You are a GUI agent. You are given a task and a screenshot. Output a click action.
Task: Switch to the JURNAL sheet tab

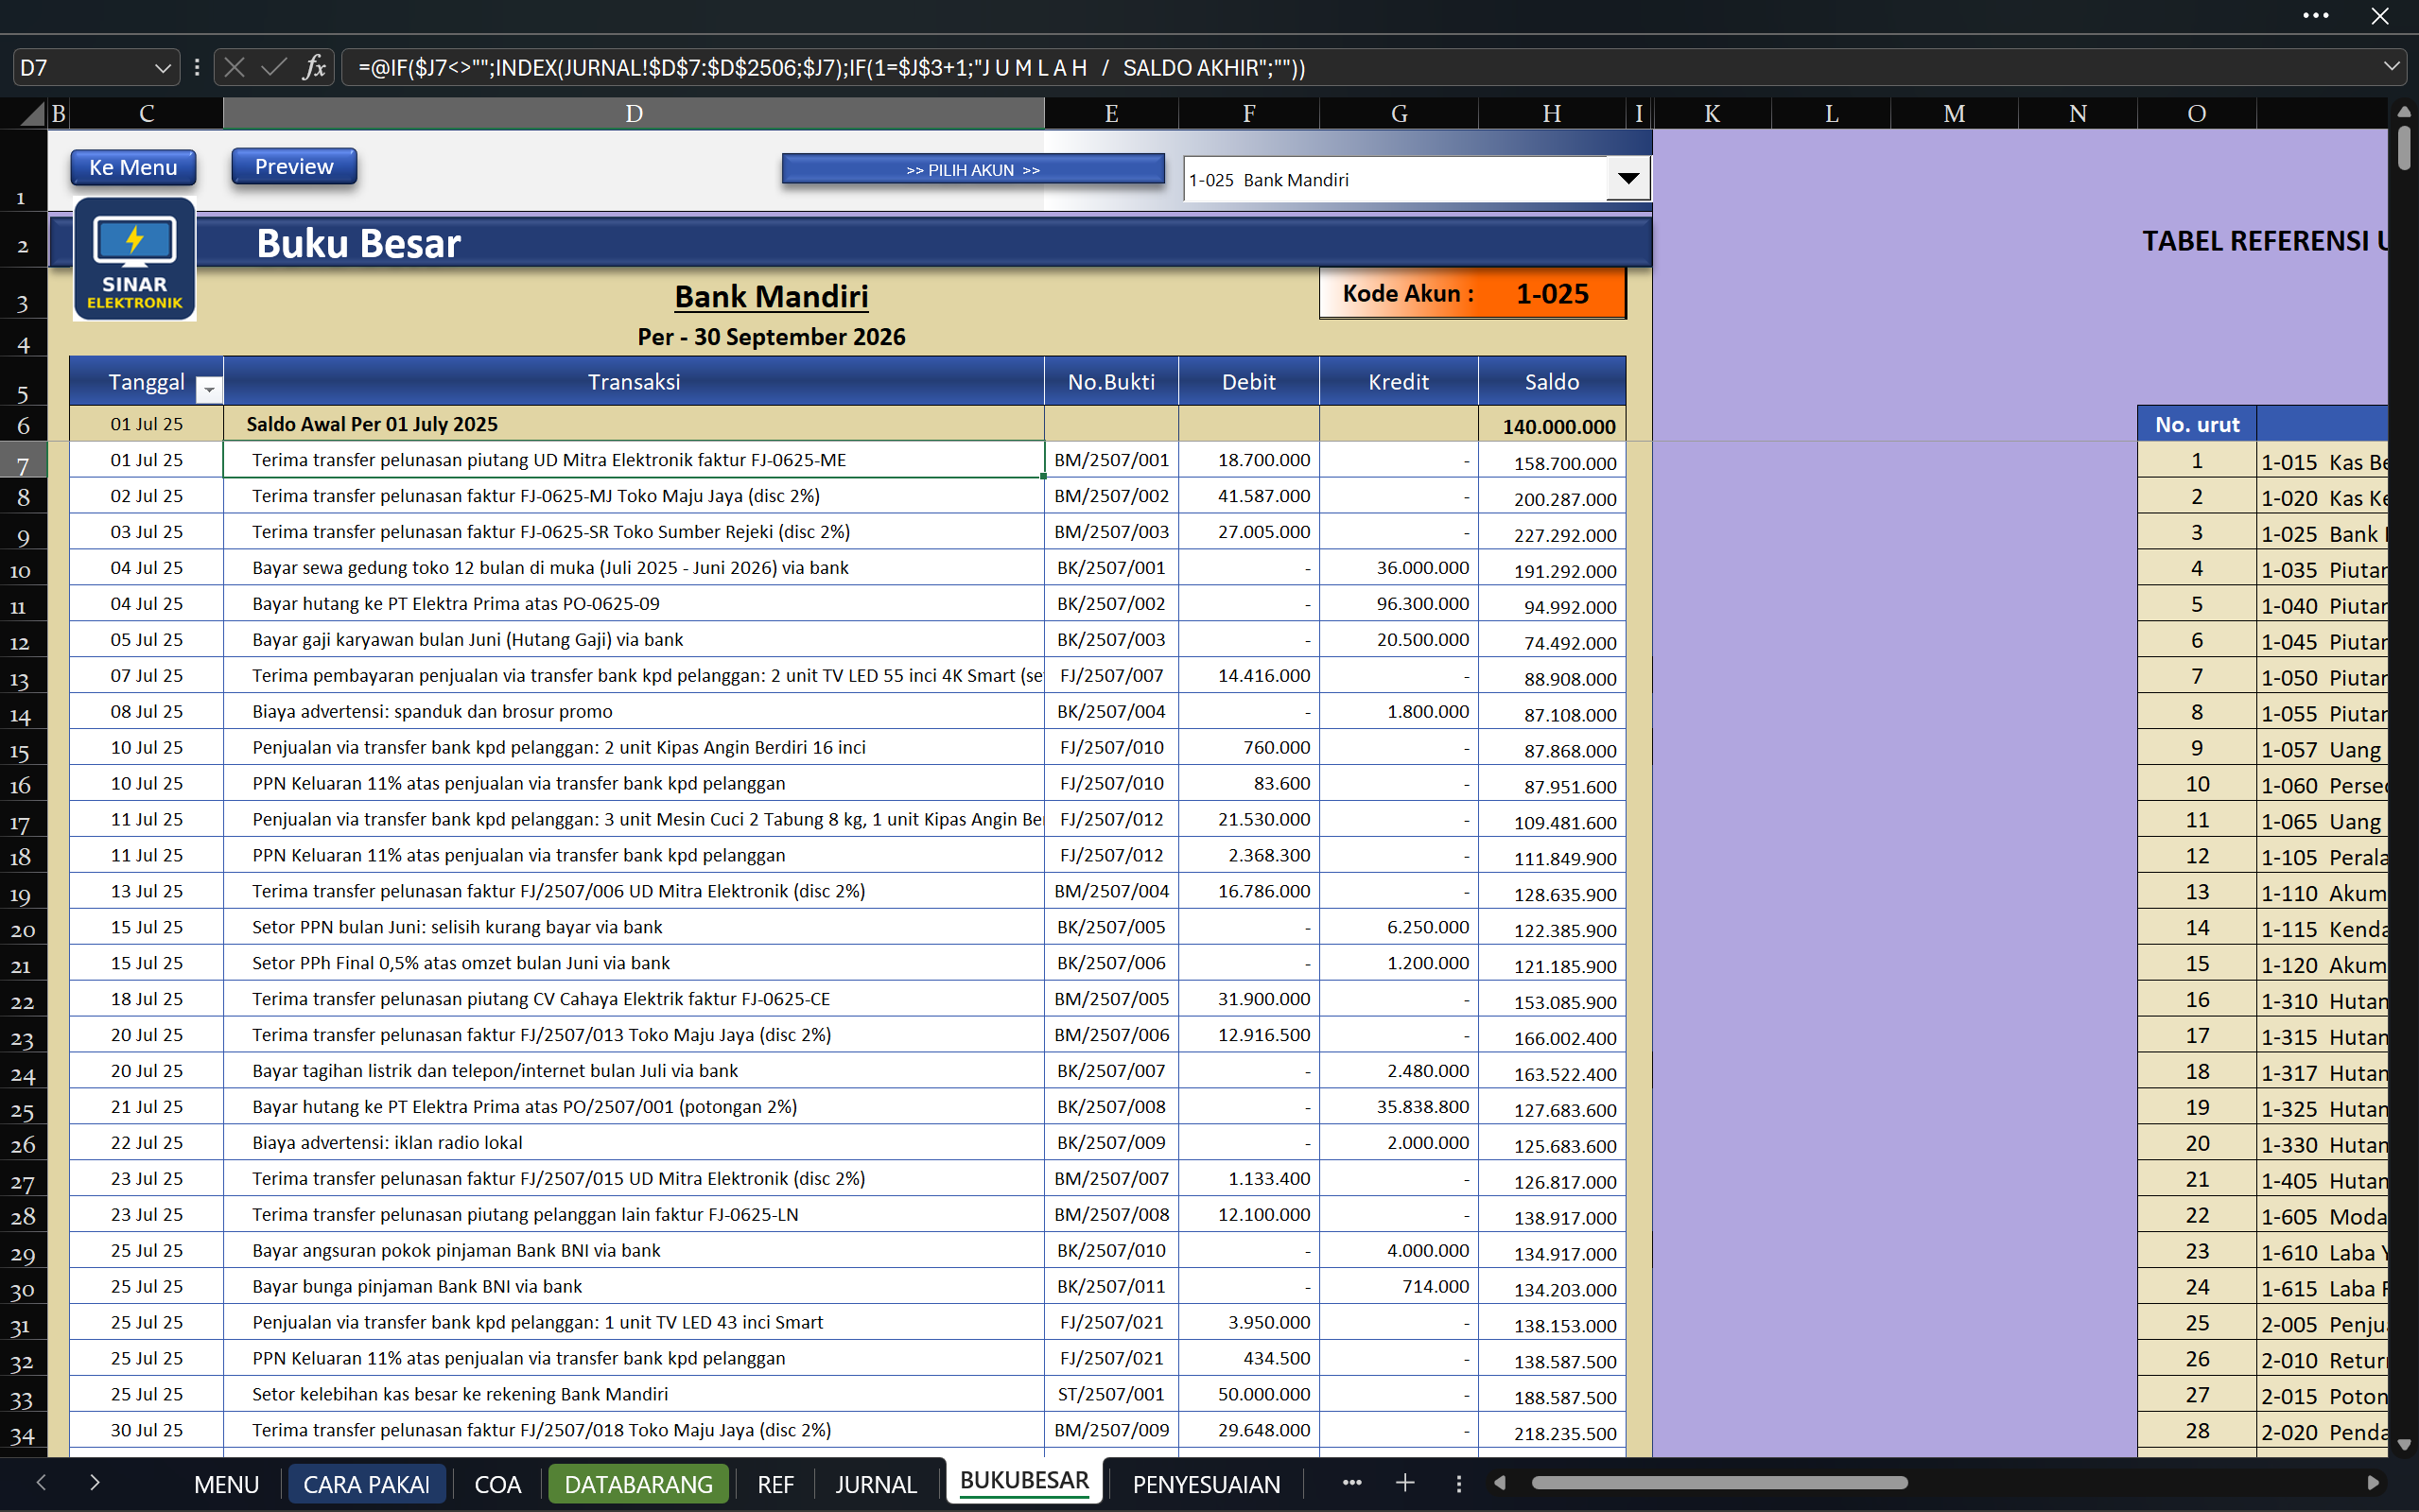click(x=876, y=1484)
